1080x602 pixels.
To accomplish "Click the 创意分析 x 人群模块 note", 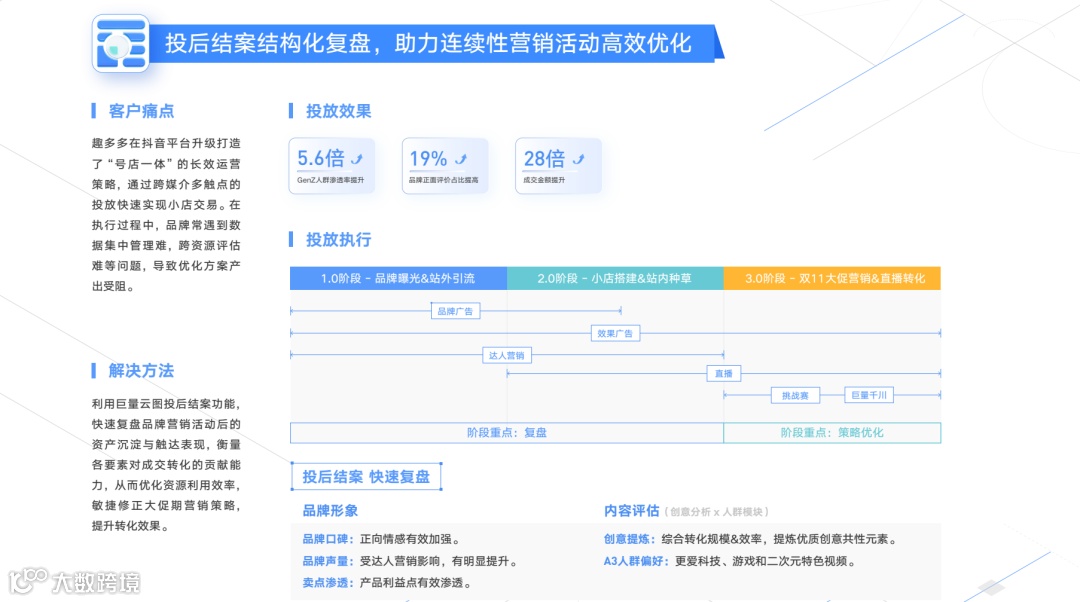I will [x=716, y=512].
